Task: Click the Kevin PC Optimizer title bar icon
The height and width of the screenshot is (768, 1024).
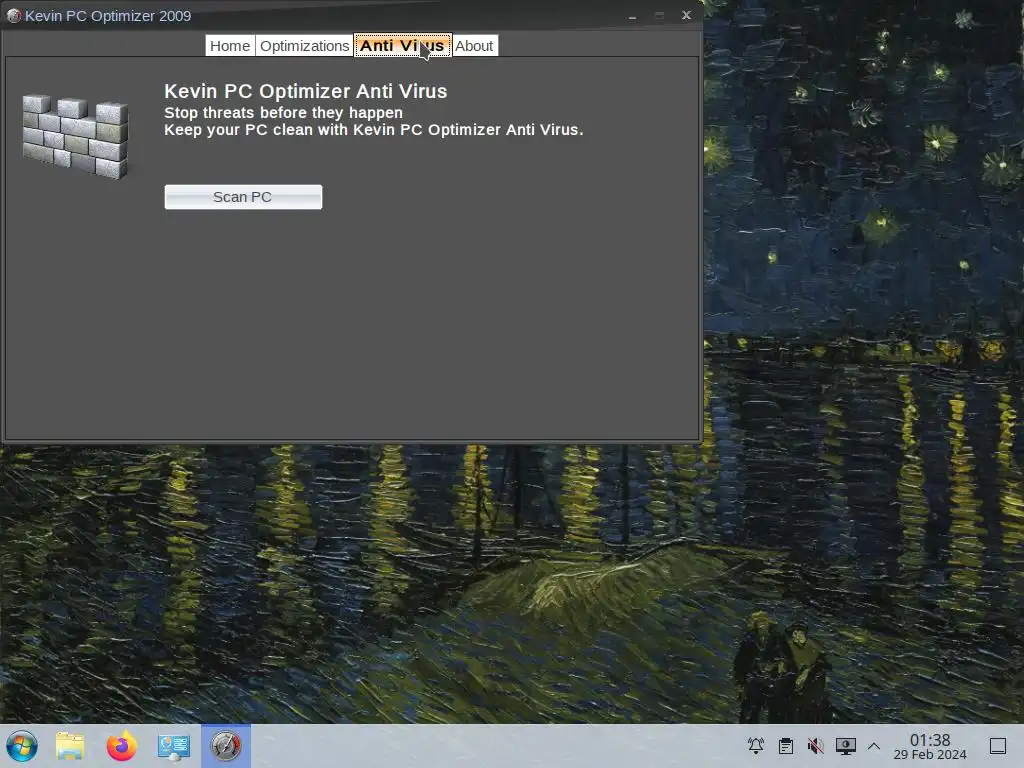Action: (14, 16)
